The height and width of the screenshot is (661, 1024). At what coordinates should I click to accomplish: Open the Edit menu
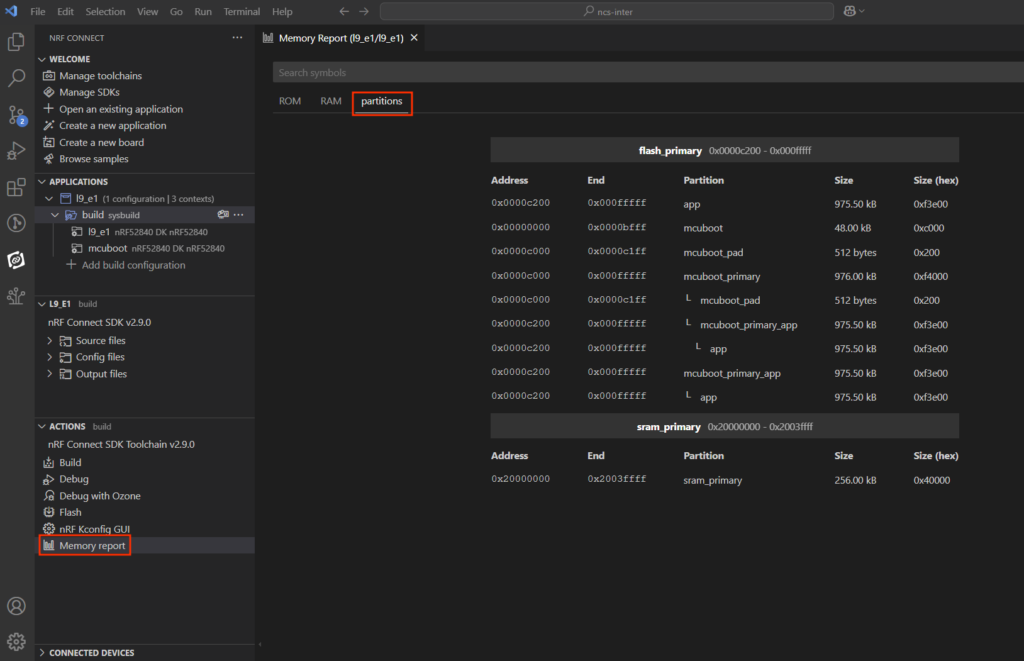coord(65,11)
